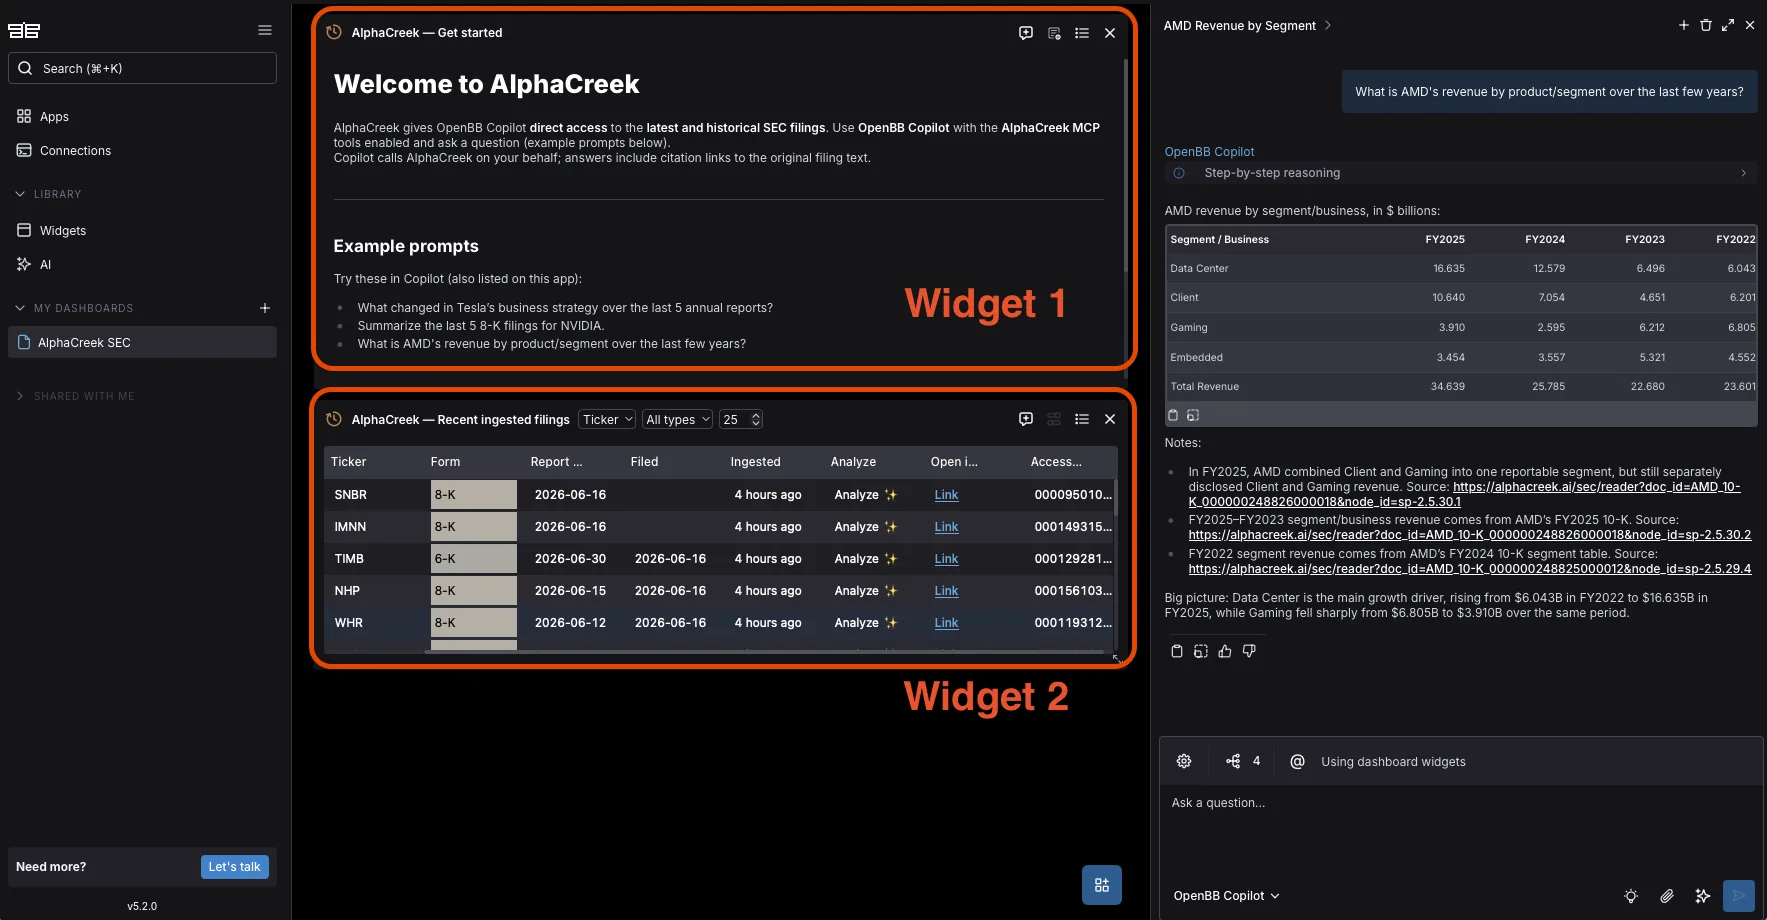The height and width of the screenshot is (920, 1767).
Task: Attach a file with the paperclip icon
Action: [1667, 896]
